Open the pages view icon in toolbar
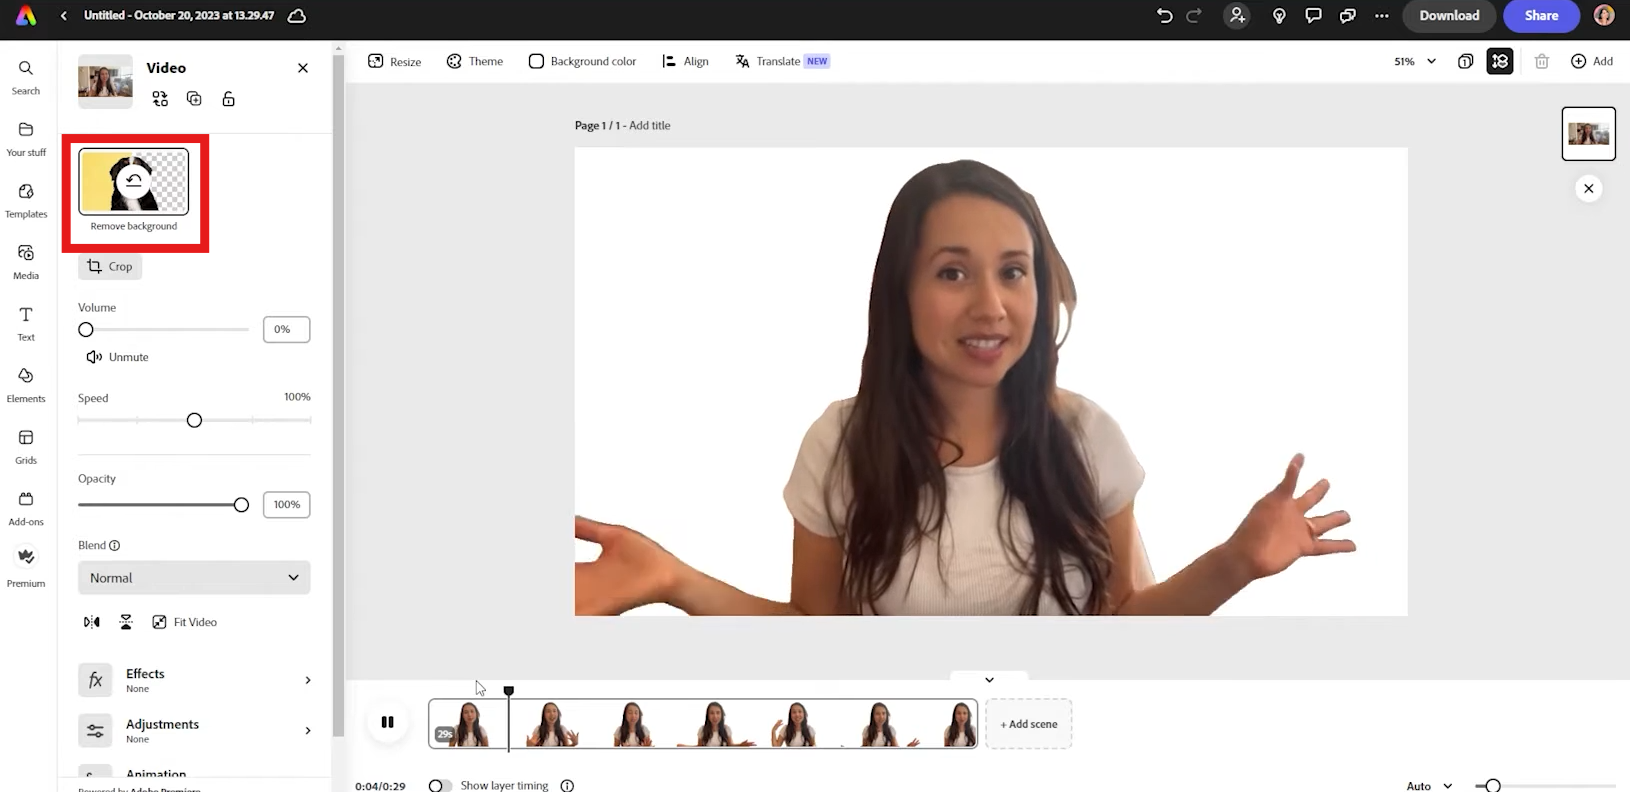The height and width of the screenshot is (792, 1630). click(1465, 61)
